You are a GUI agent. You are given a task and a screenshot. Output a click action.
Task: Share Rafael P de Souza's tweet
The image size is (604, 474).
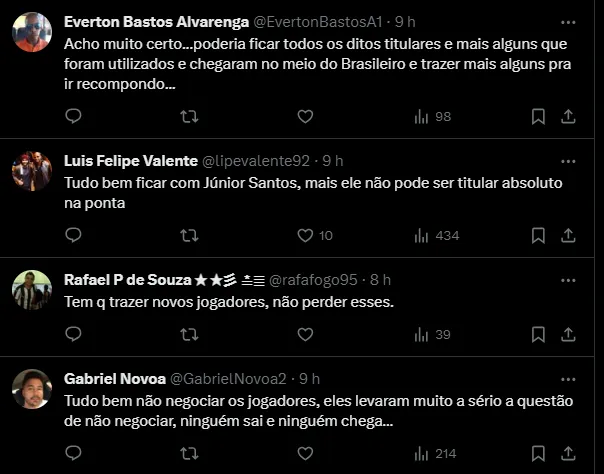tap(568, 334)
